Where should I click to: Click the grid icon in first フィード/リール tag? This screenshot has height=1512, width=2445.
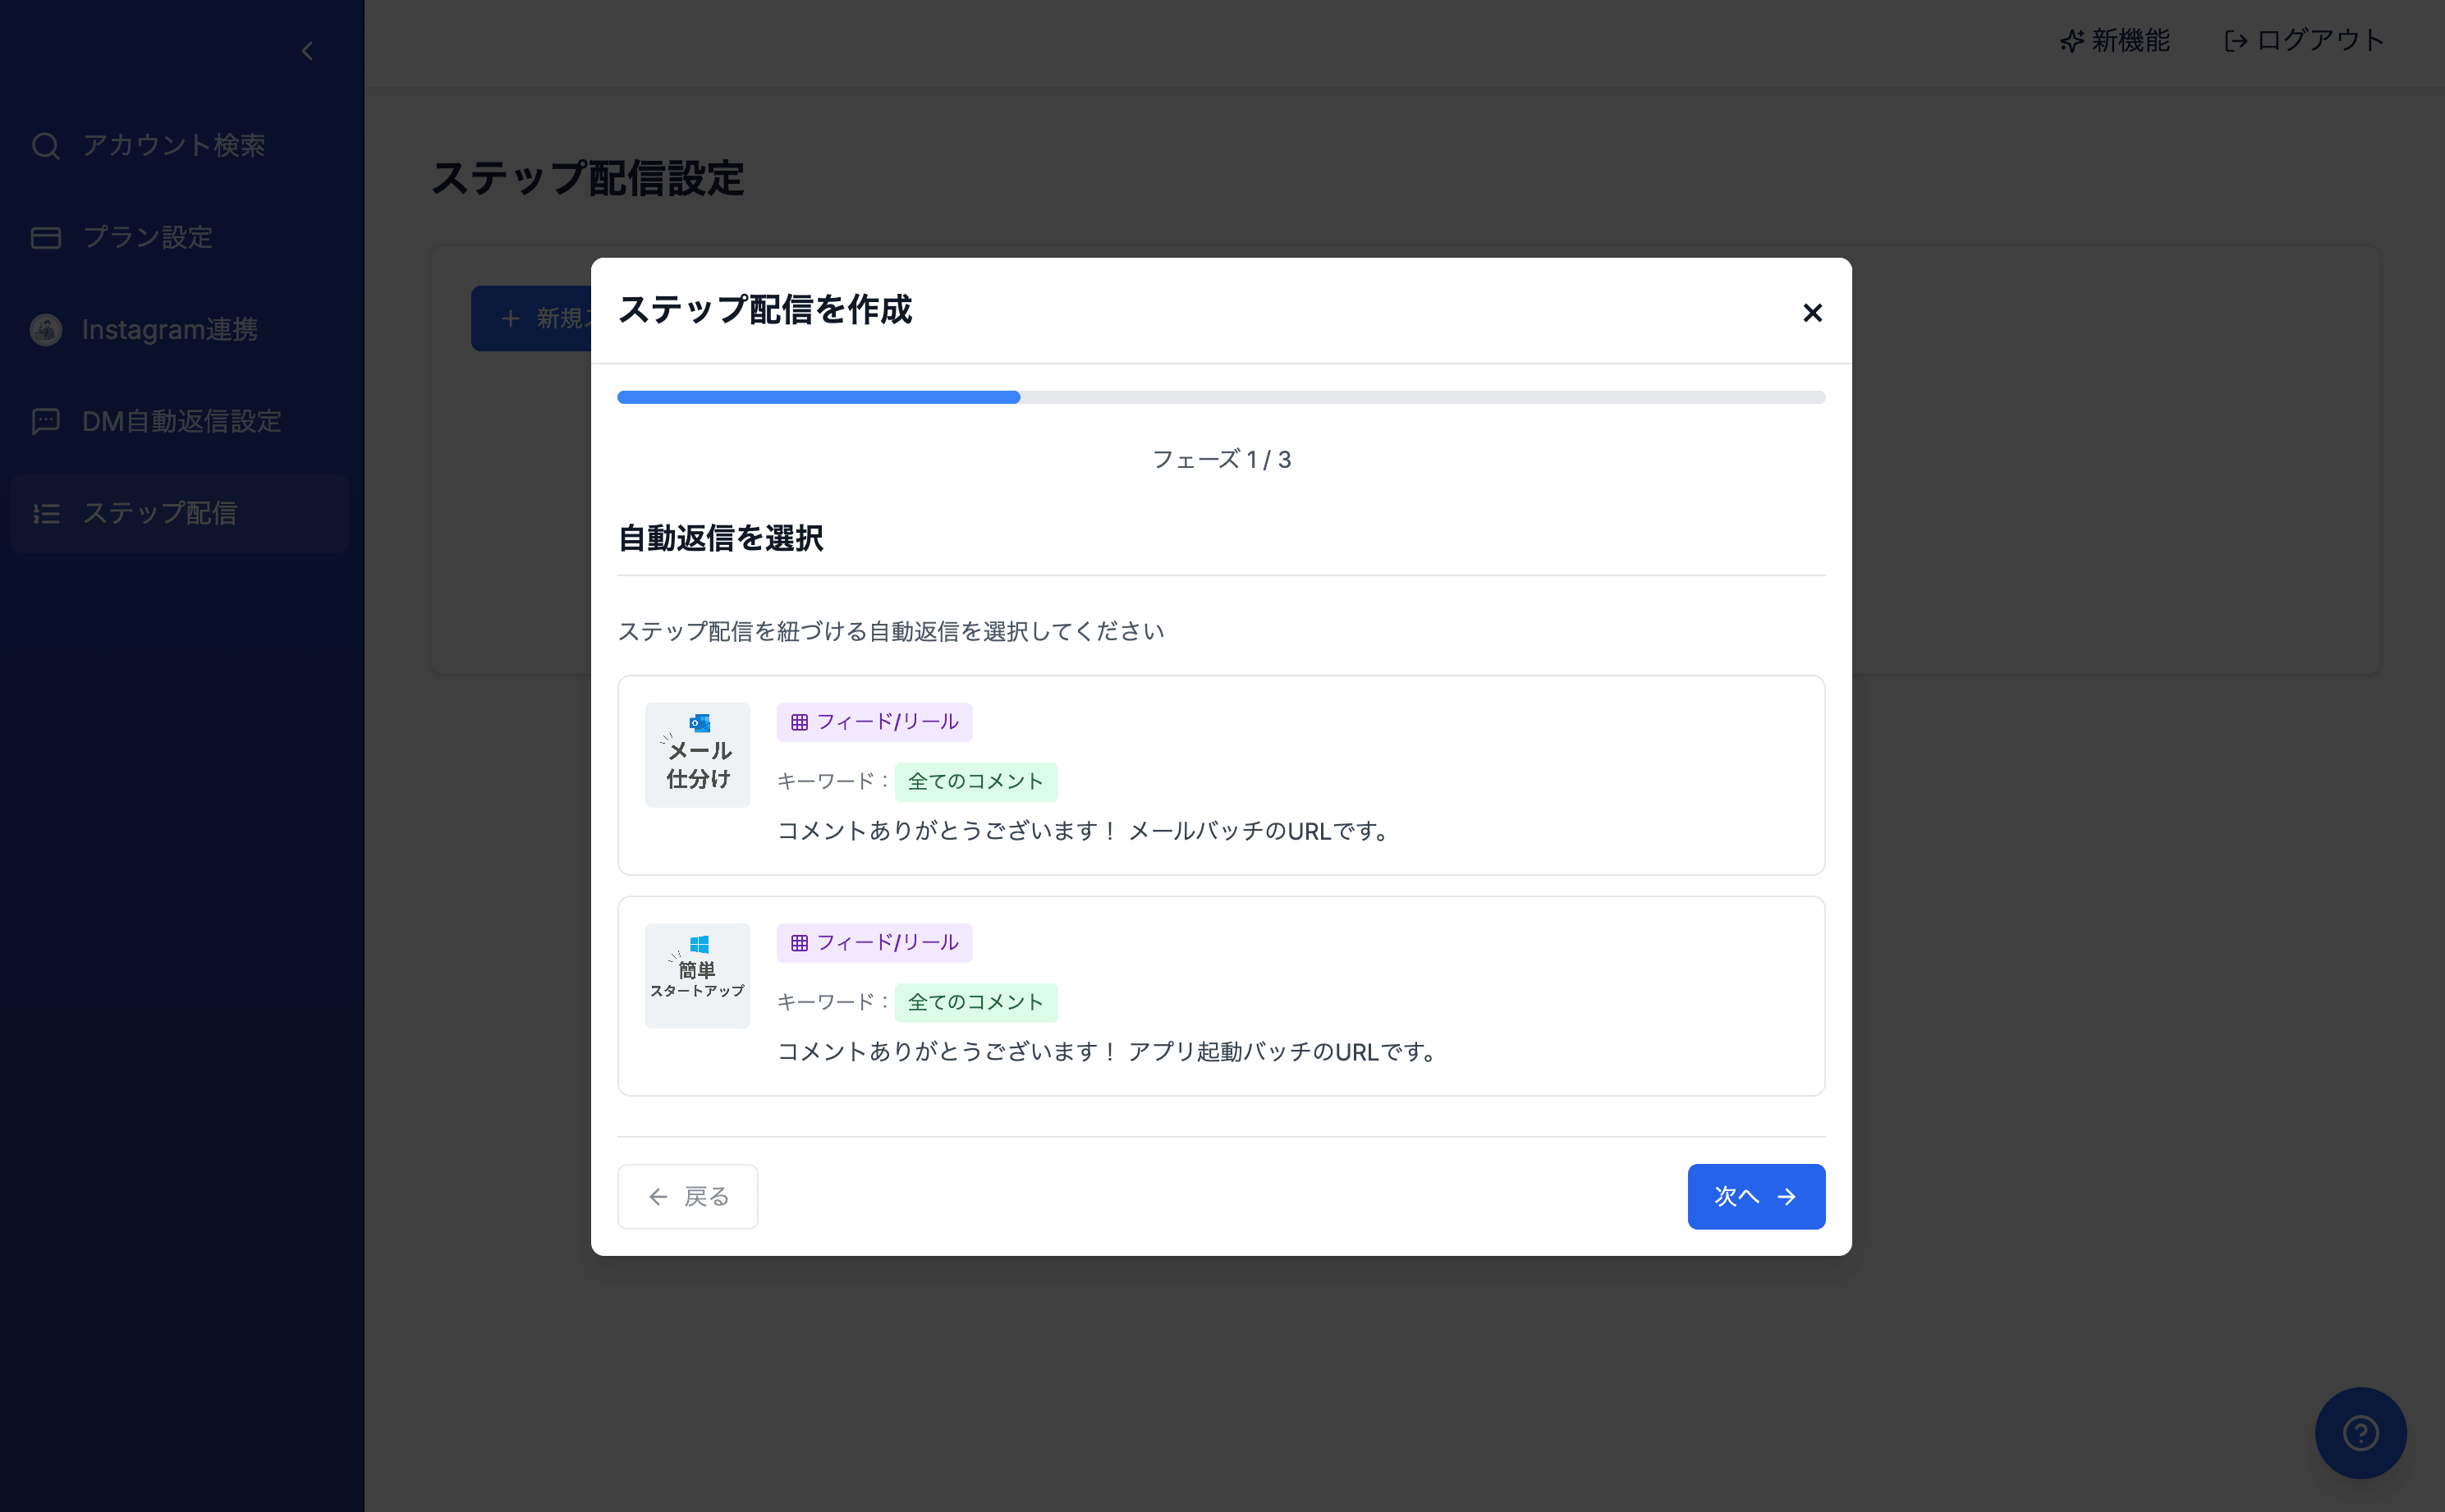pos(799,722)
